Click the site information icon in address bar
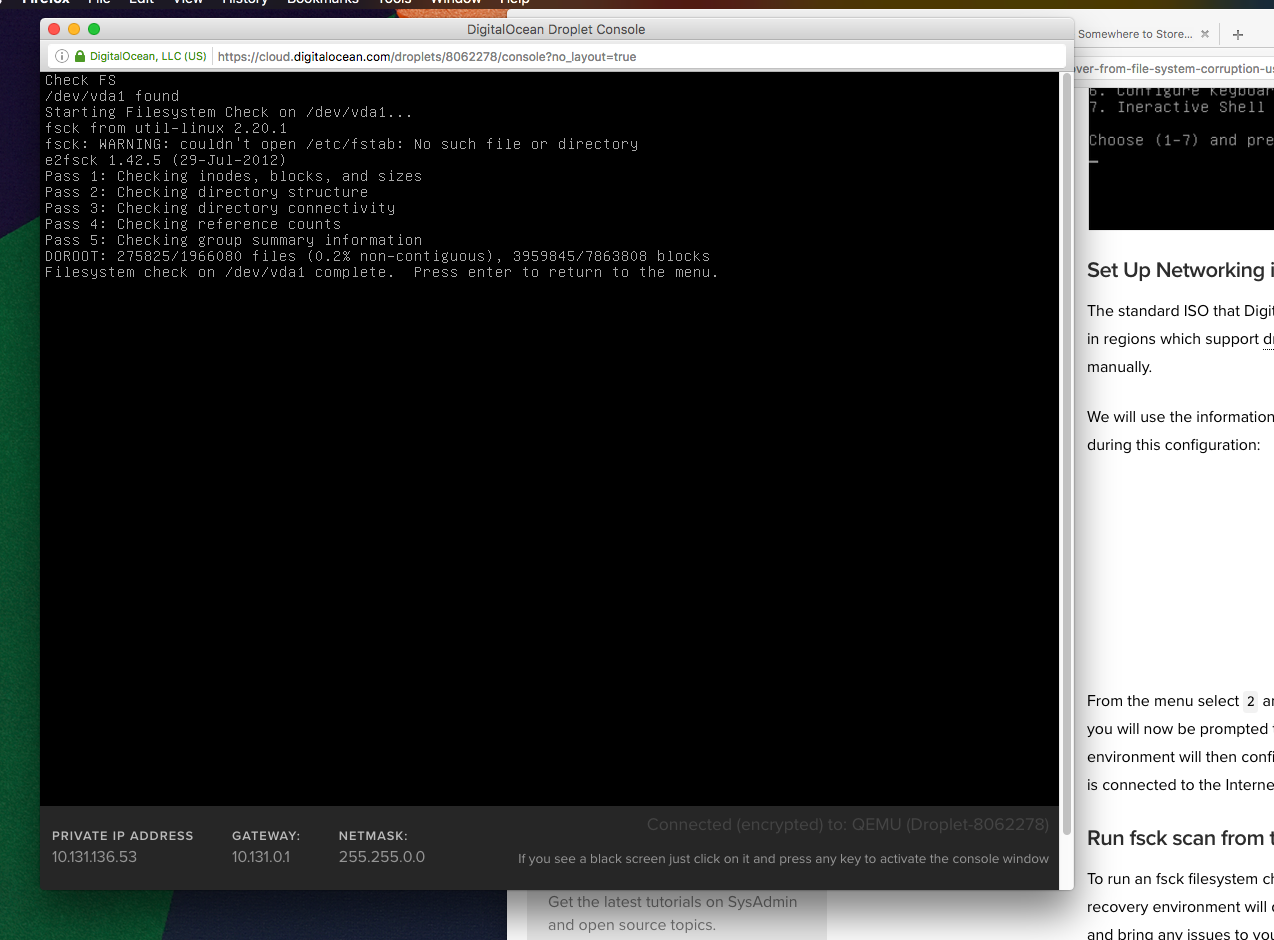 pyautogui.click(x=62, y=57)
